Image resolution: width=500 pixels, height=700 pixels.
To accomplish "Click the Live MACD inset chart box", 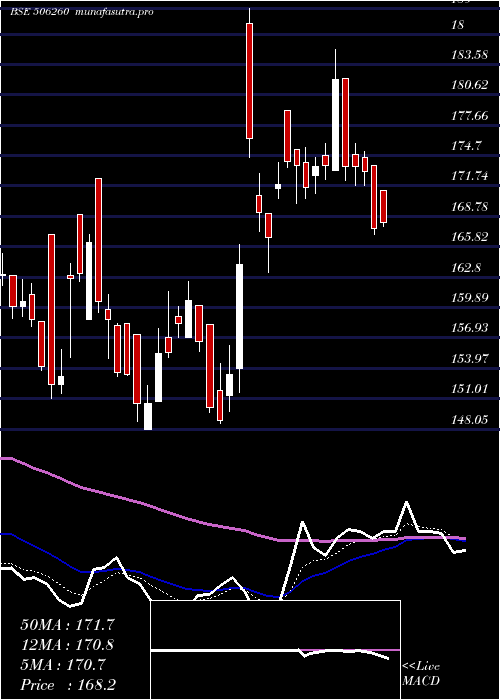I will click(275, 650).
